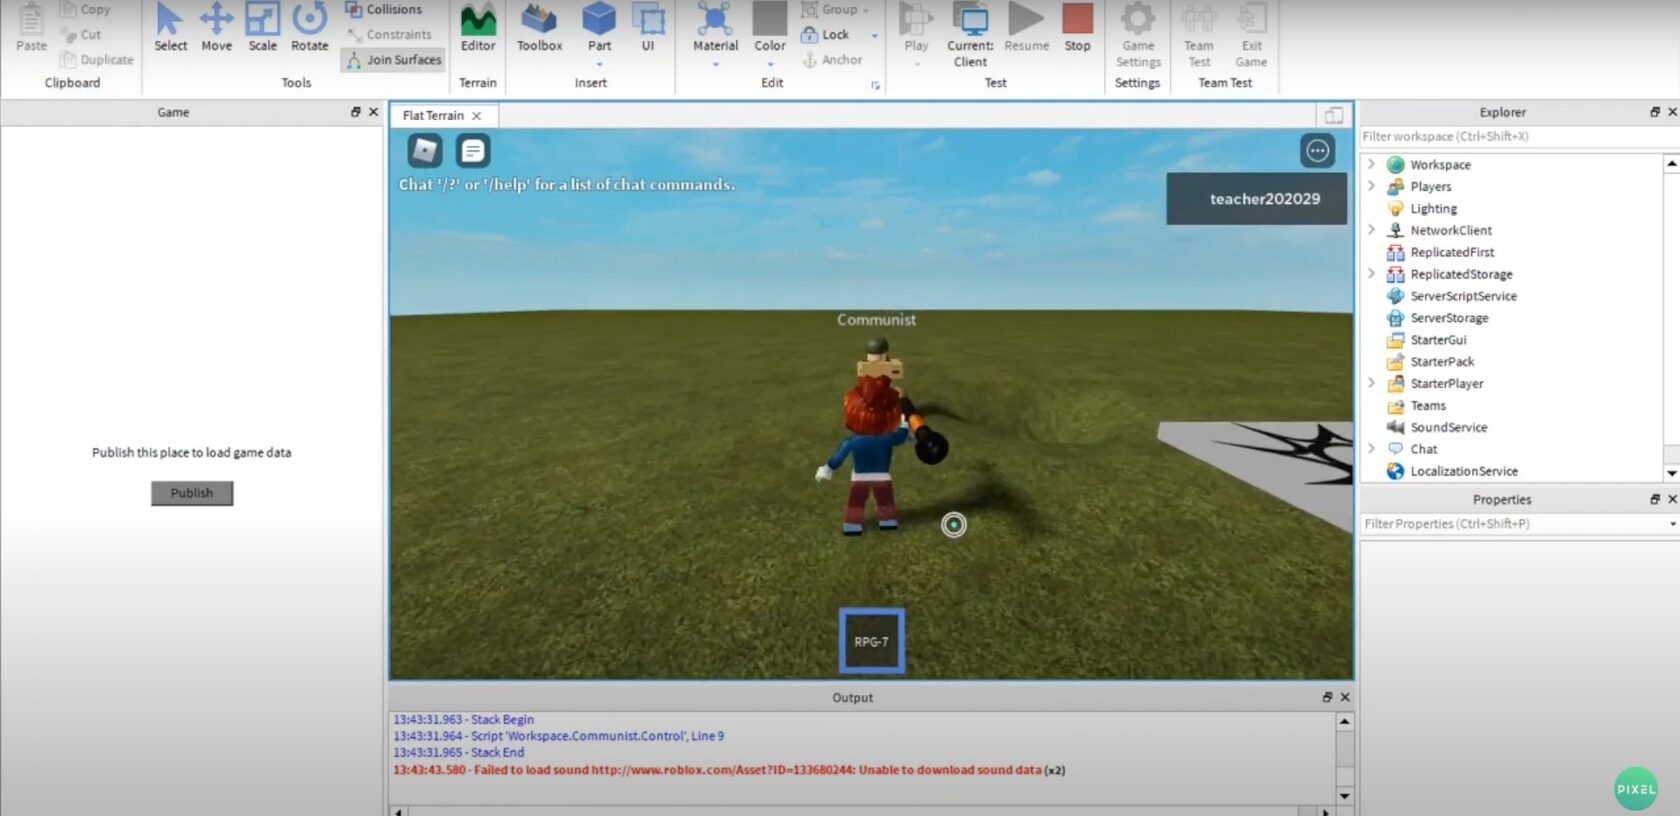Expand the ReplicatedStorage node
The image size is (1680, 816).
coord(1371,274)
